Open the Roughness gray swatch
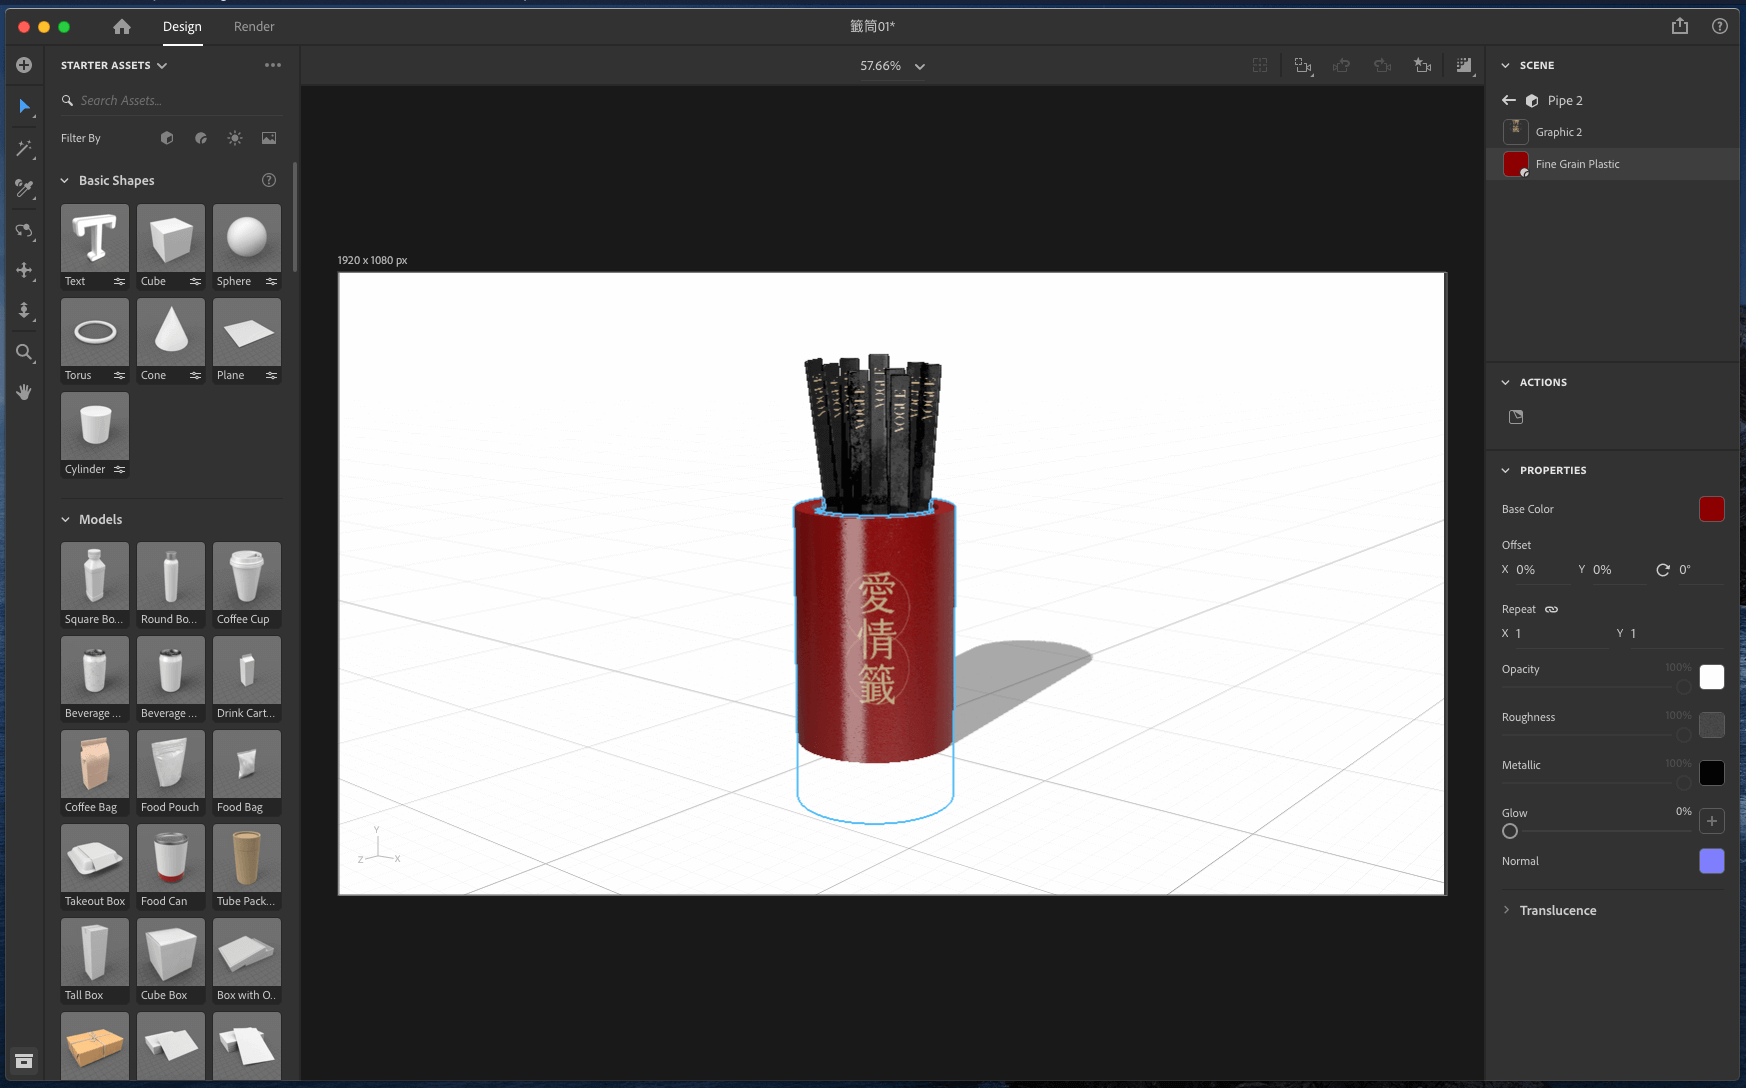Image resolution: width=1746 pixels, height=1088 pixels. (1712, 725)
